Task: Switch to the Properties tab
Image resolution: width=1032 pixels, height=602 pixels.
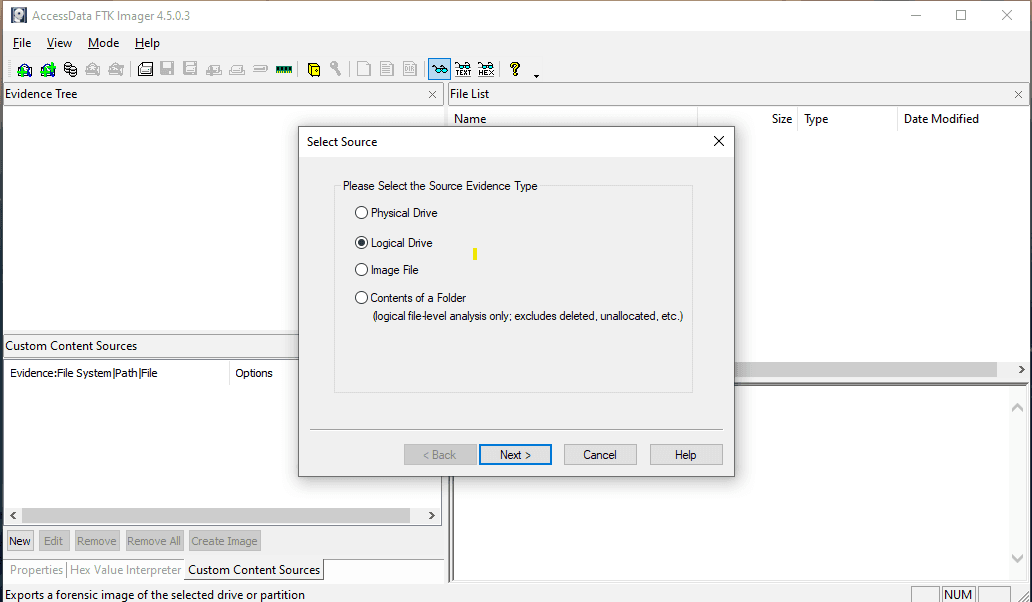Action: coord(36,570)
